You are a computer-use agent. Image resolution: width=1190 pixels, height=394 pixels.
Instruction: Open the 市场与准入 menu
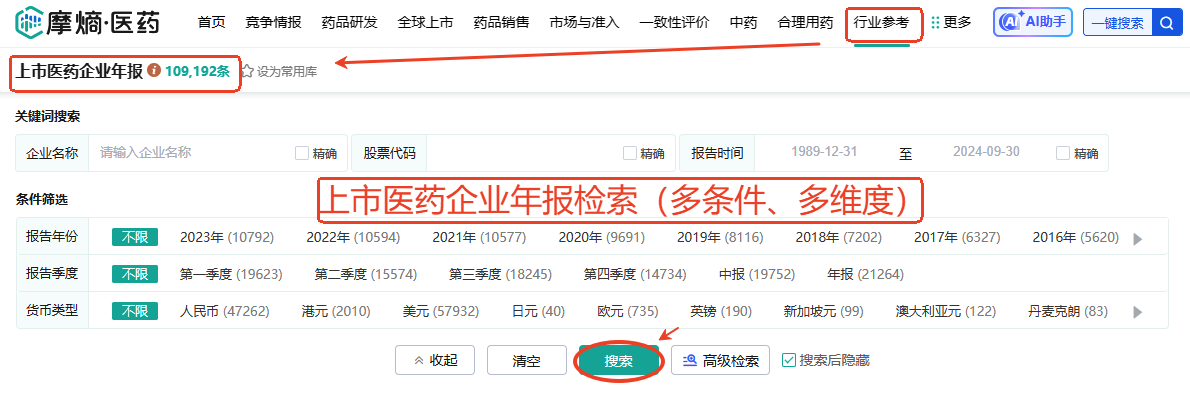[584, 23]
